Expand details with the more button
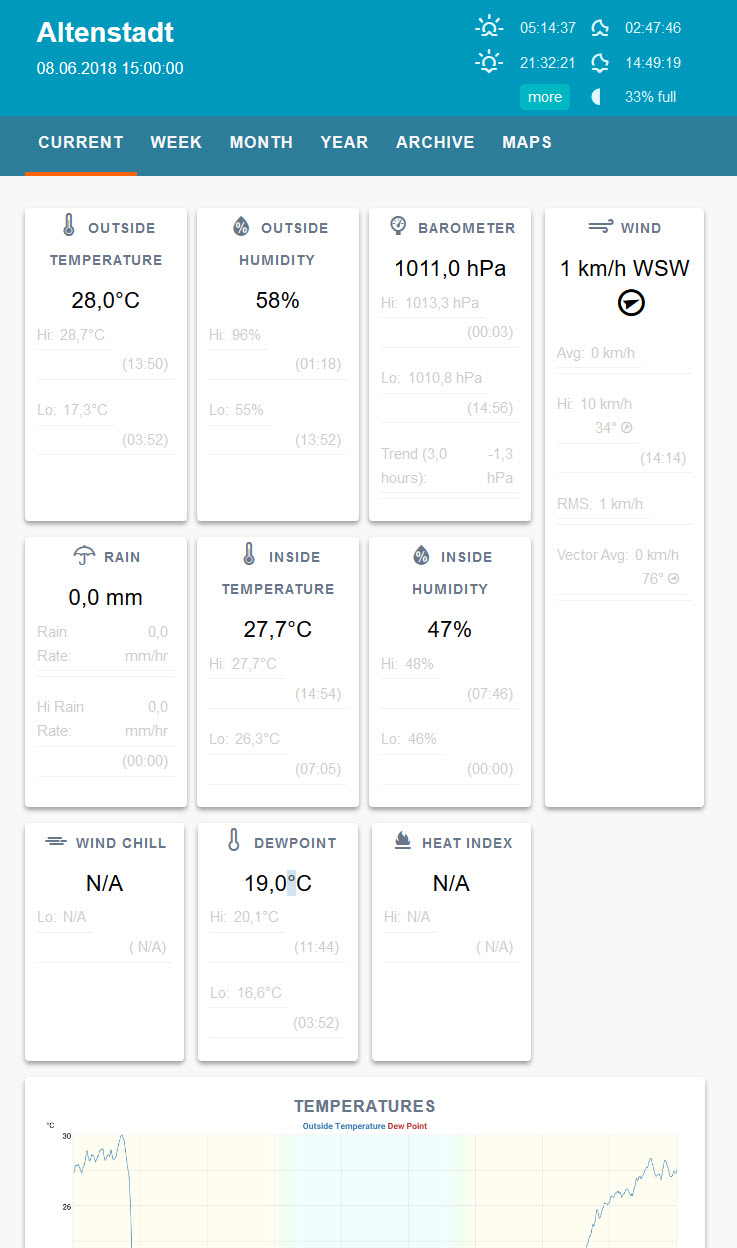737x1248 pixels. click(545, 97)
